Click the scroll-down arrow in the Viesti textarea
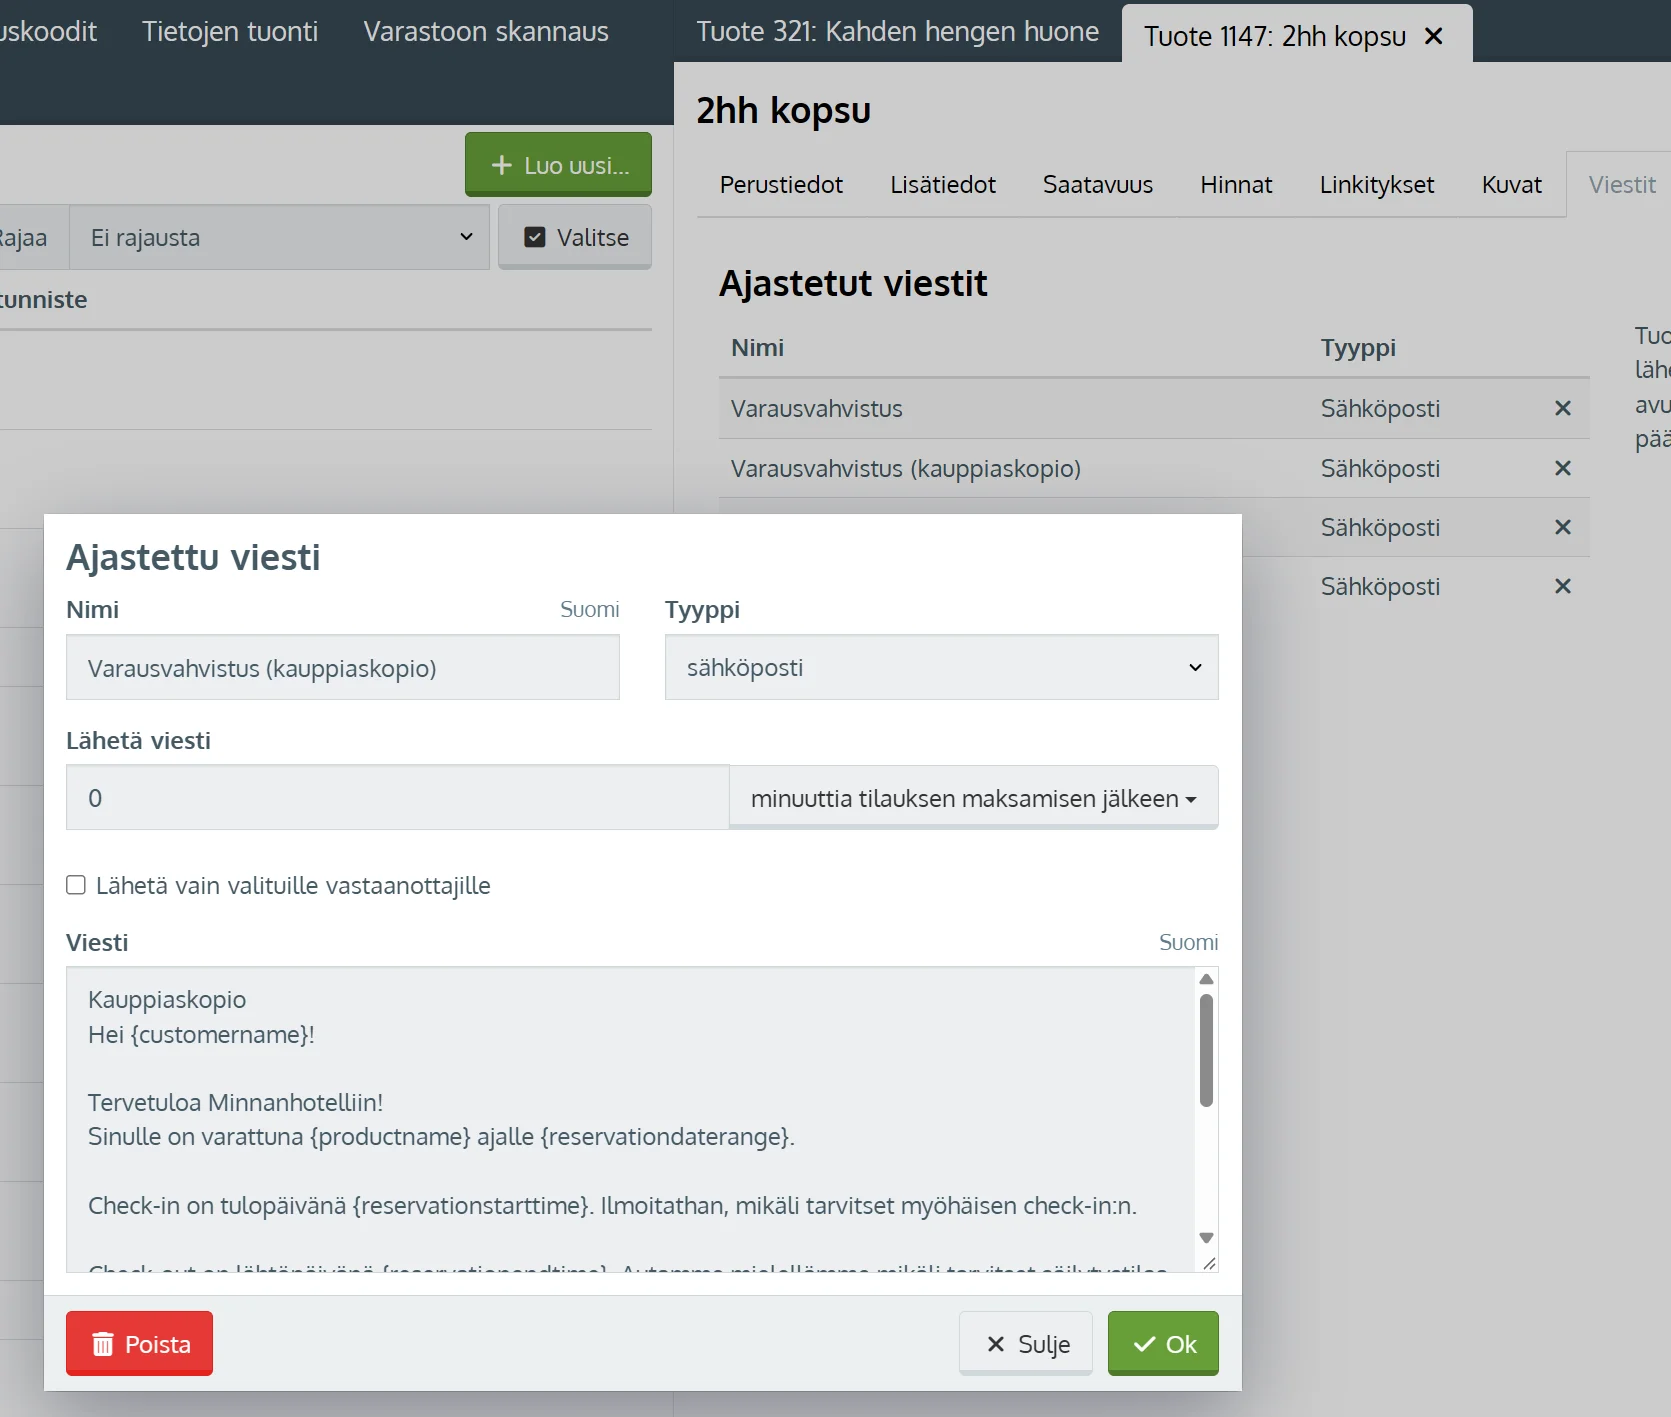The width and height of the screenshot is (1671, 1417). 1206,1237
